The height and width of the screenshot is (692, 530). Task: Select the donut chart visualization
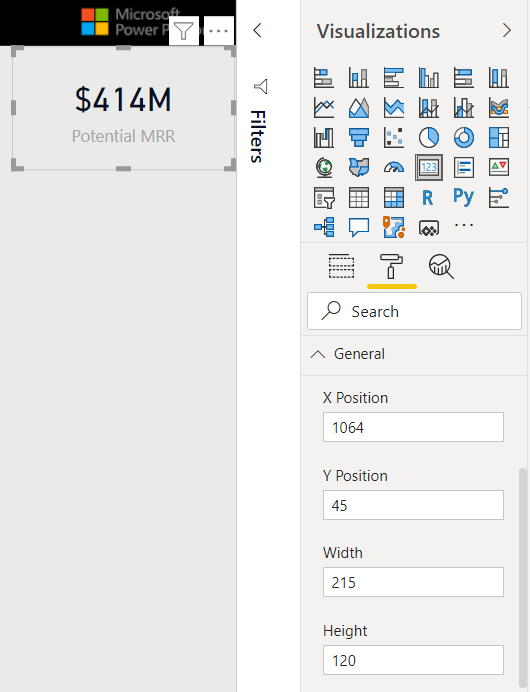tap(463, 138)
